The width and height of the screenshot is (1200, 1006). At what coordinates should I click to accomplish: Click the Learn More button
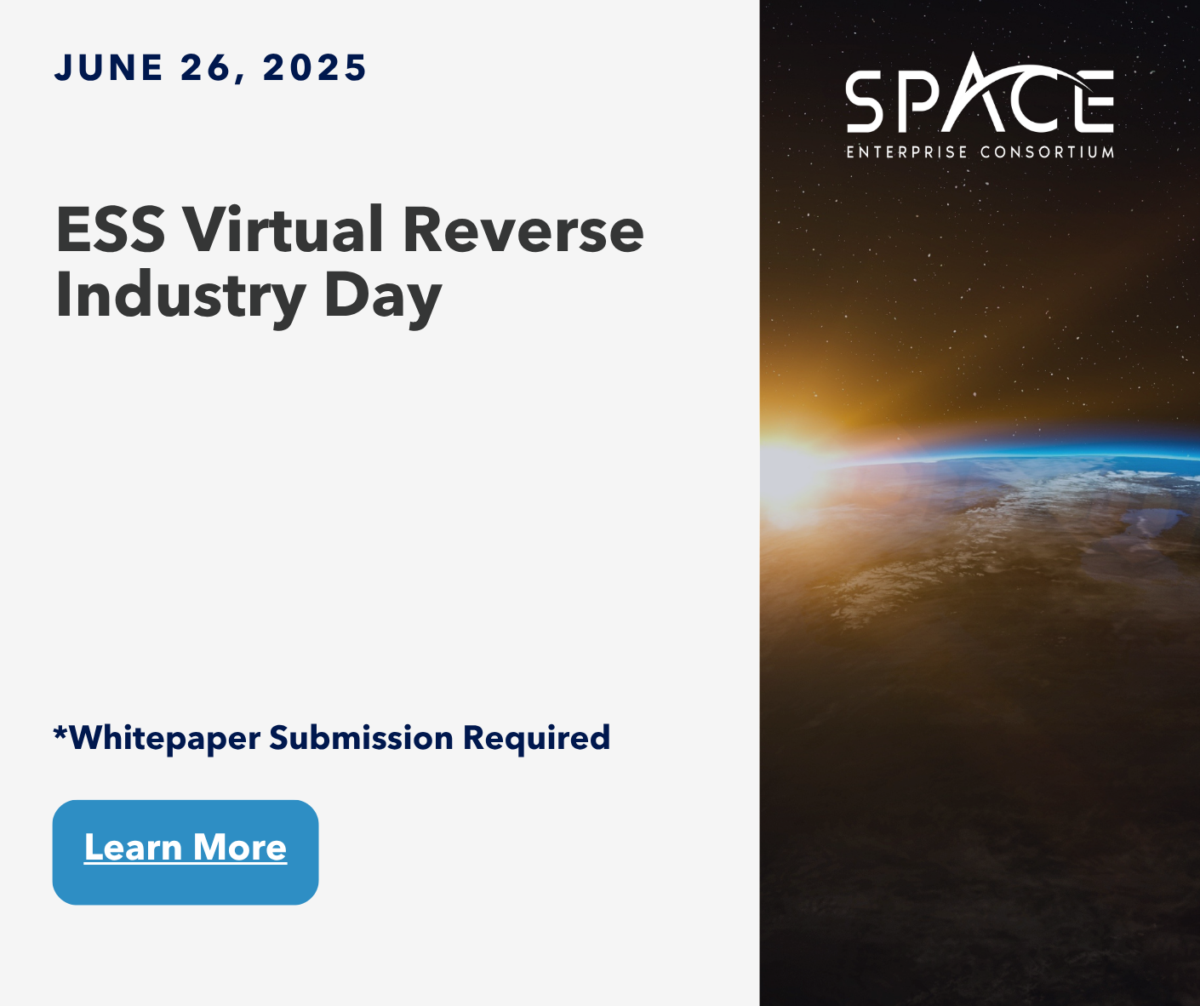pos(185,851)
